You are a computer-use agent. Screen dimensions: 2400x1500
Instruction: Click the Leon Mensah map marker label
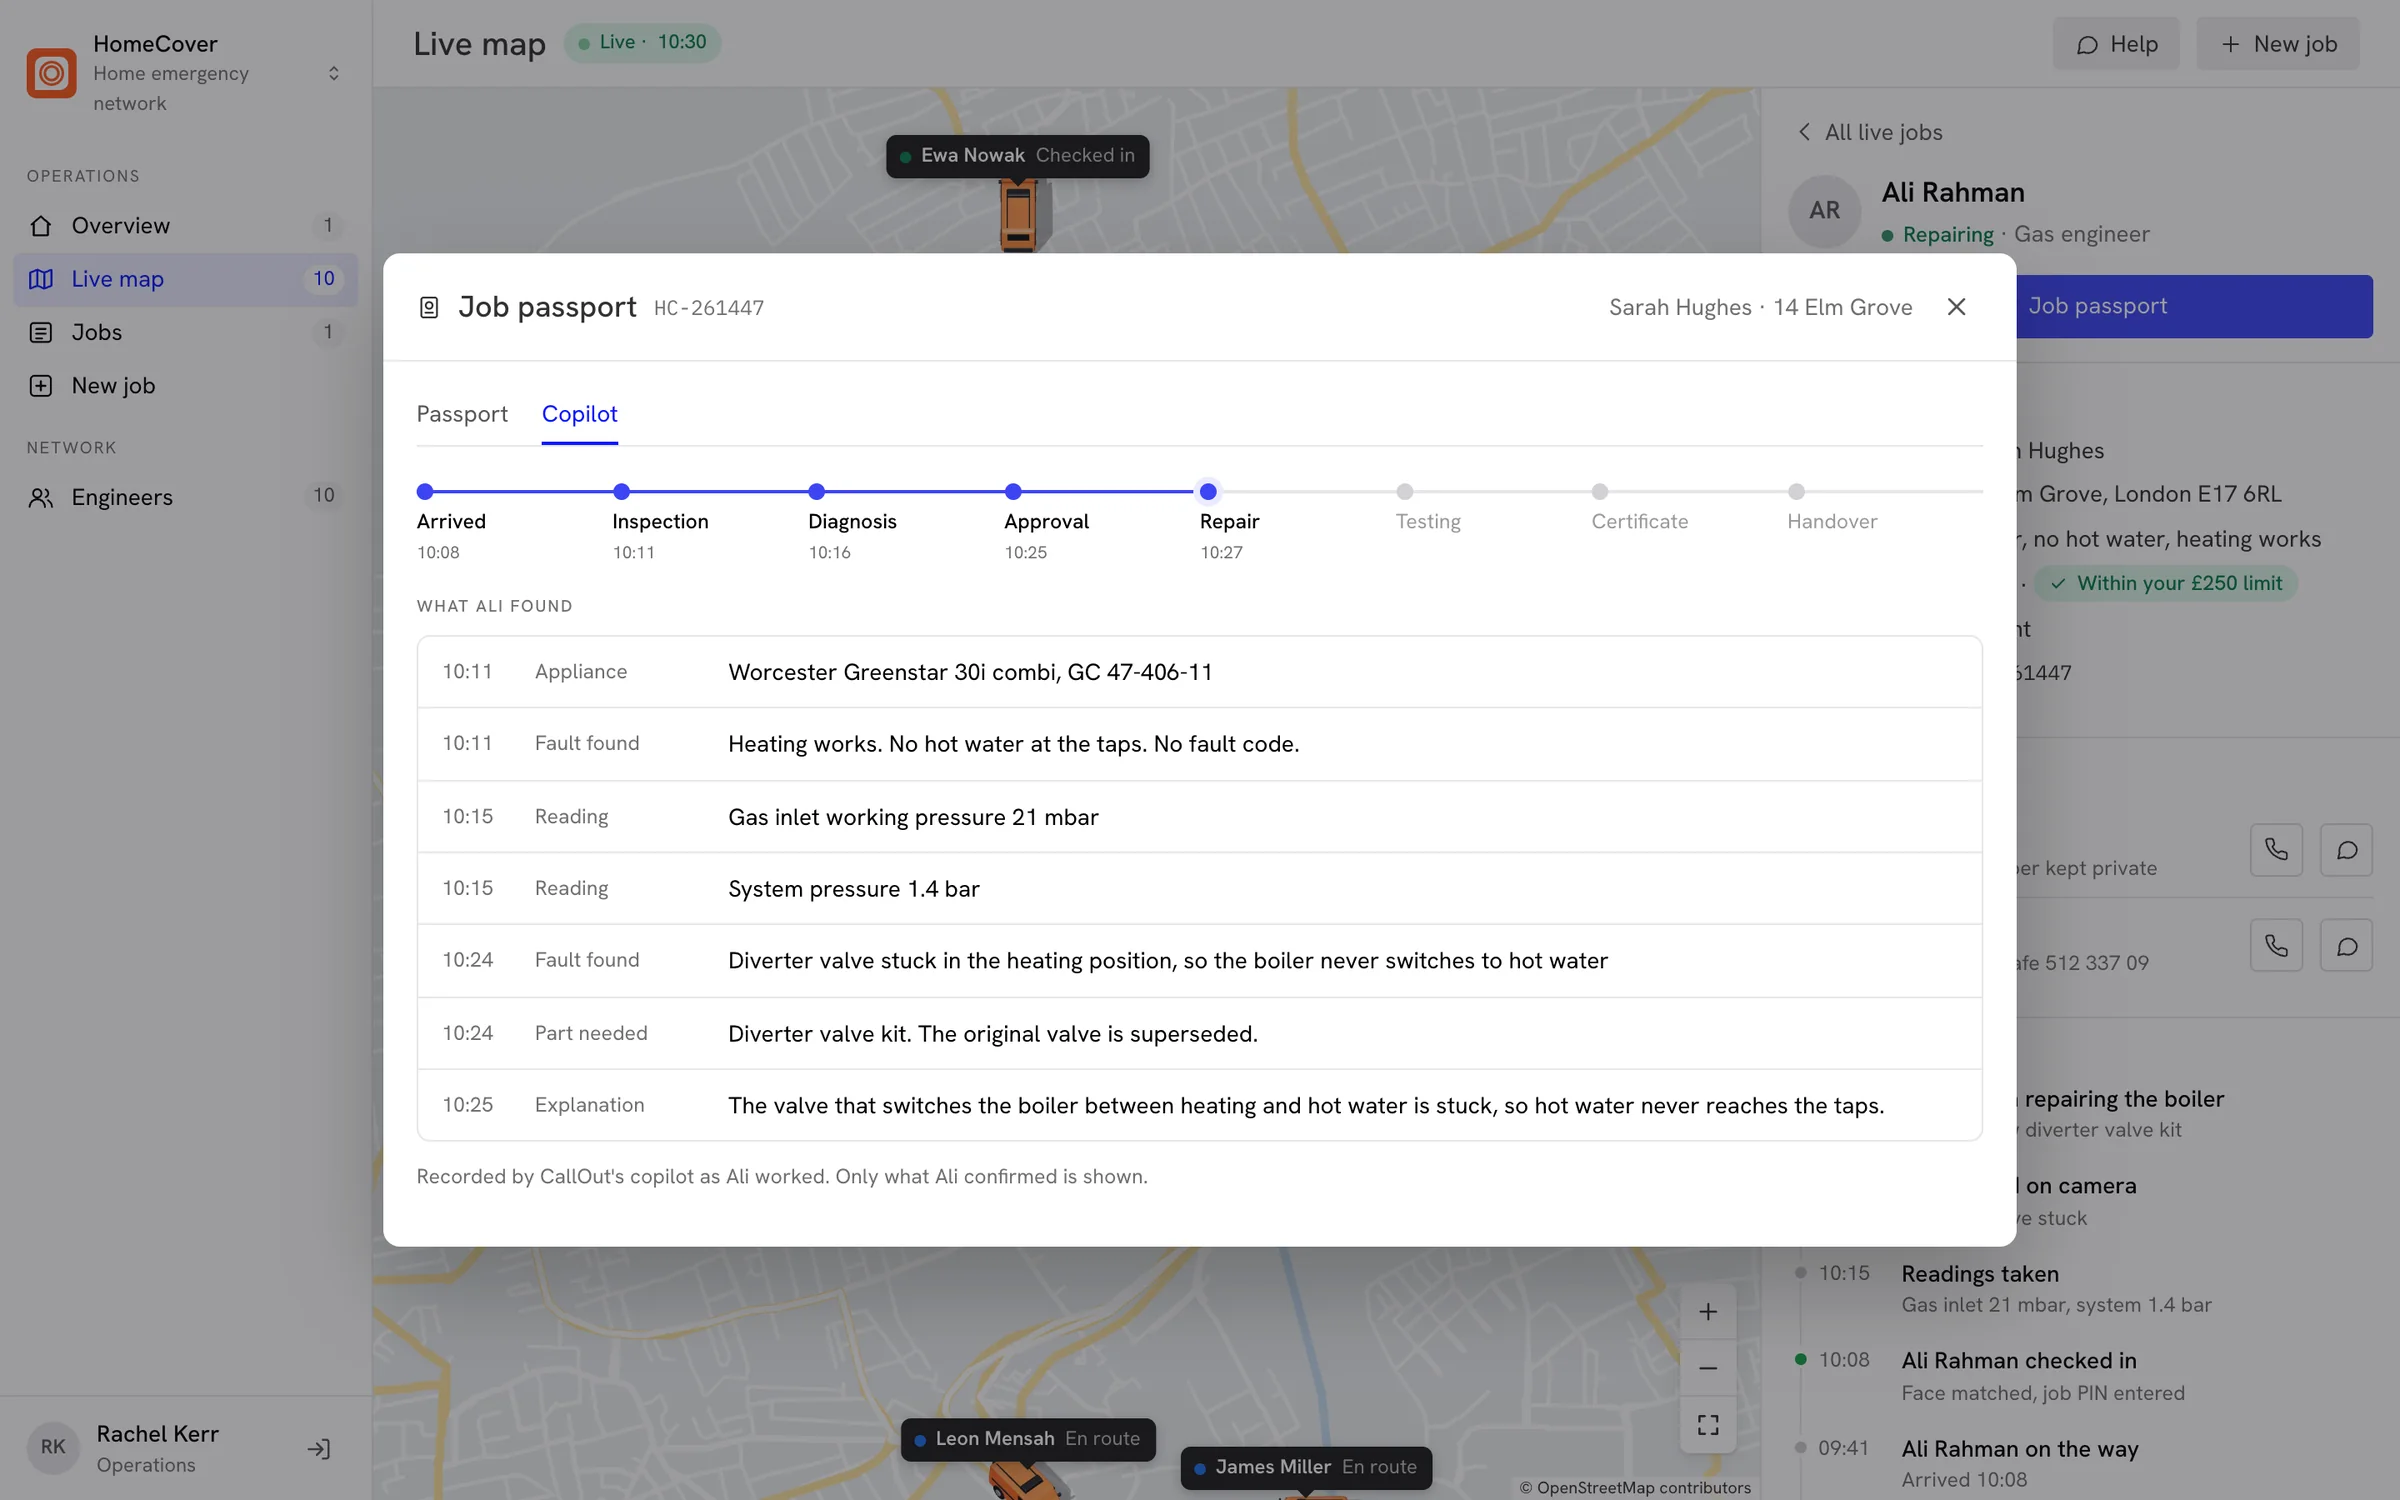pos(1028,1439)
